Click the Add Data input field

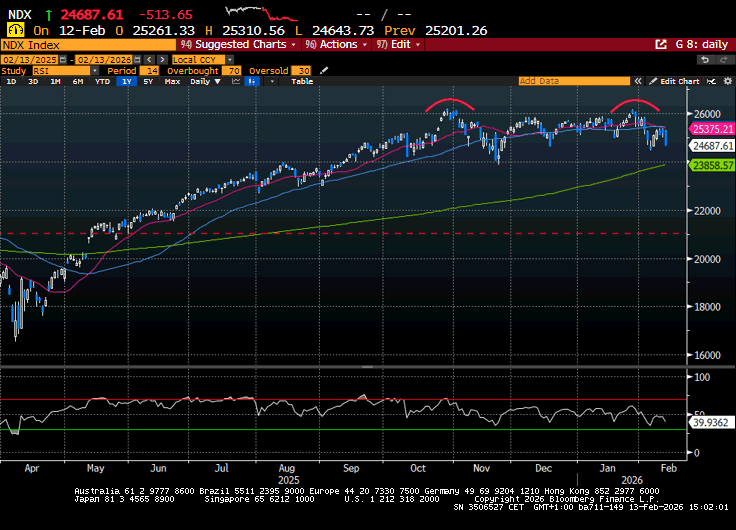click(x=579, y=81)
